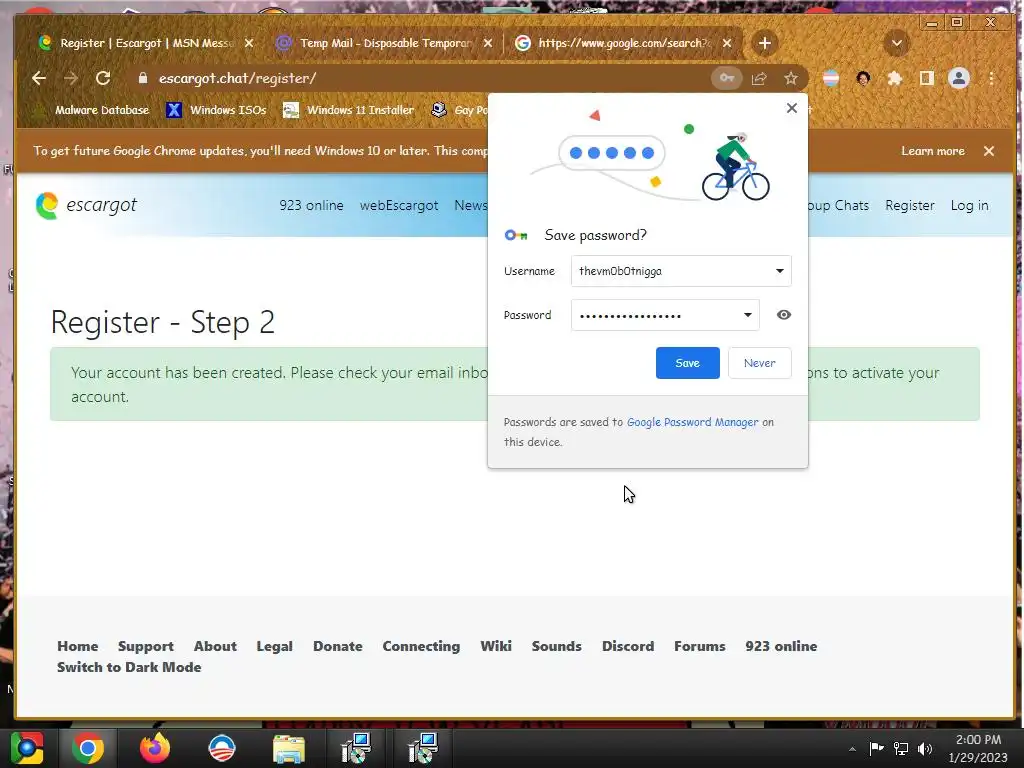Open the About footer link
Image resolution: width=1024 pixels, height=768 pixels.
(215, 646)
